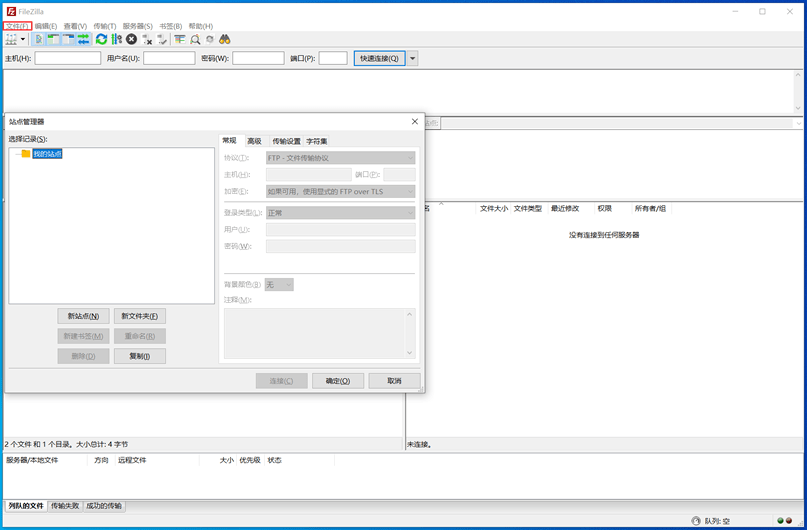
Task: Toggle the transfer queue display icon
Action: [83, 39]
